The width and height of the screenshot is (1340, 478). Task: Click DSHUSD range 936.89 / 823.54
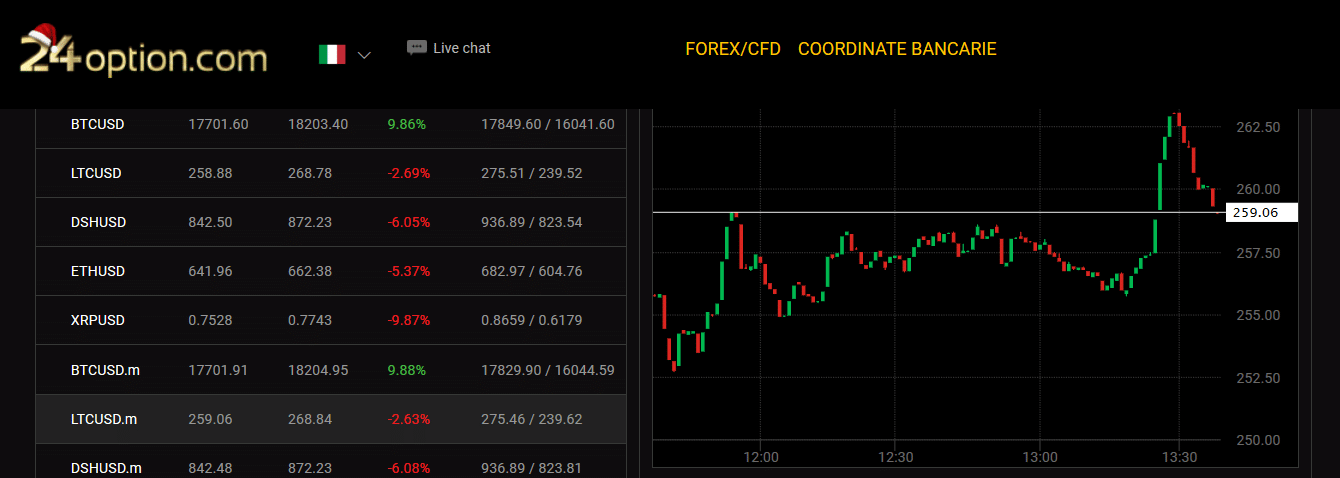(x=532, y=222)
